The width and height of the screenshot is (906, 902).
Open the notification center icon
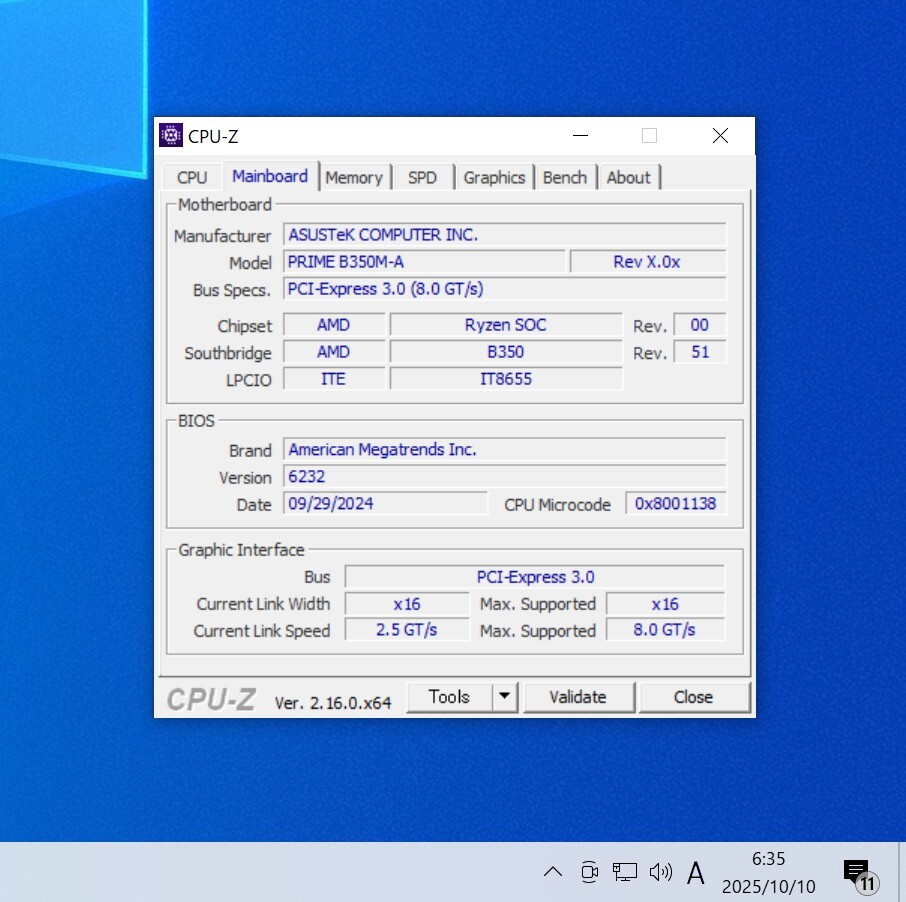[x=858, y=873]
